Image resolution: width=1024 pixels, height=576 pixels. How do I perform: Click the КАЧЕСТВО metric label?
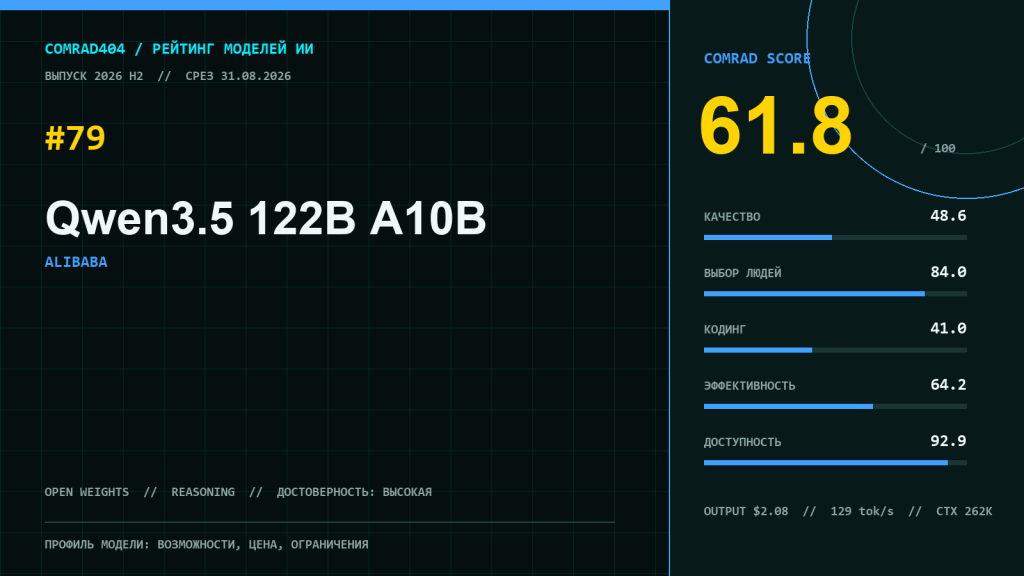(x=732, y=217)
